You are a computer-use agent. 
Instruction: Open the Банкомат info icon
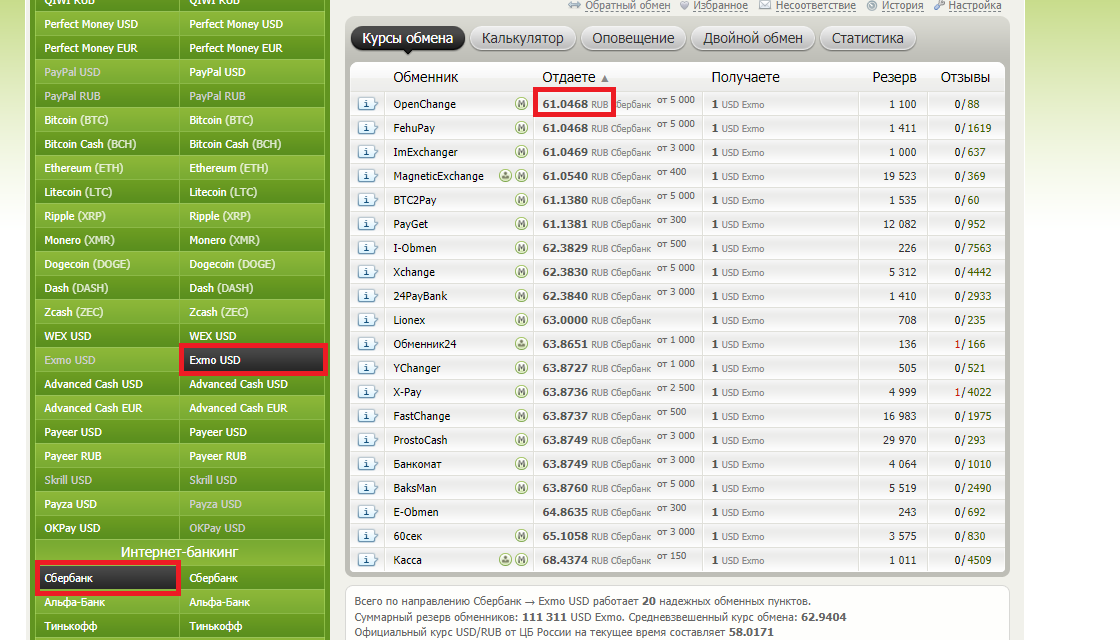click(x=367, y=464)
